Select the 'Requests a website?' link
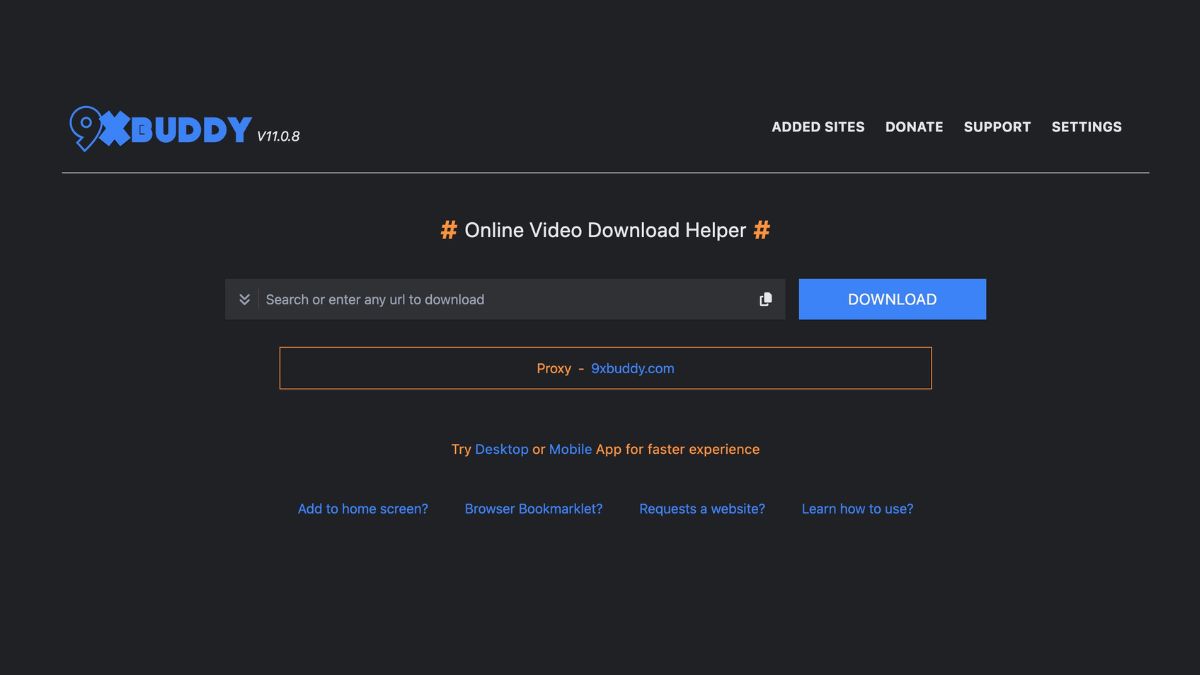1200x675 pixels. [x=702, y=509]
